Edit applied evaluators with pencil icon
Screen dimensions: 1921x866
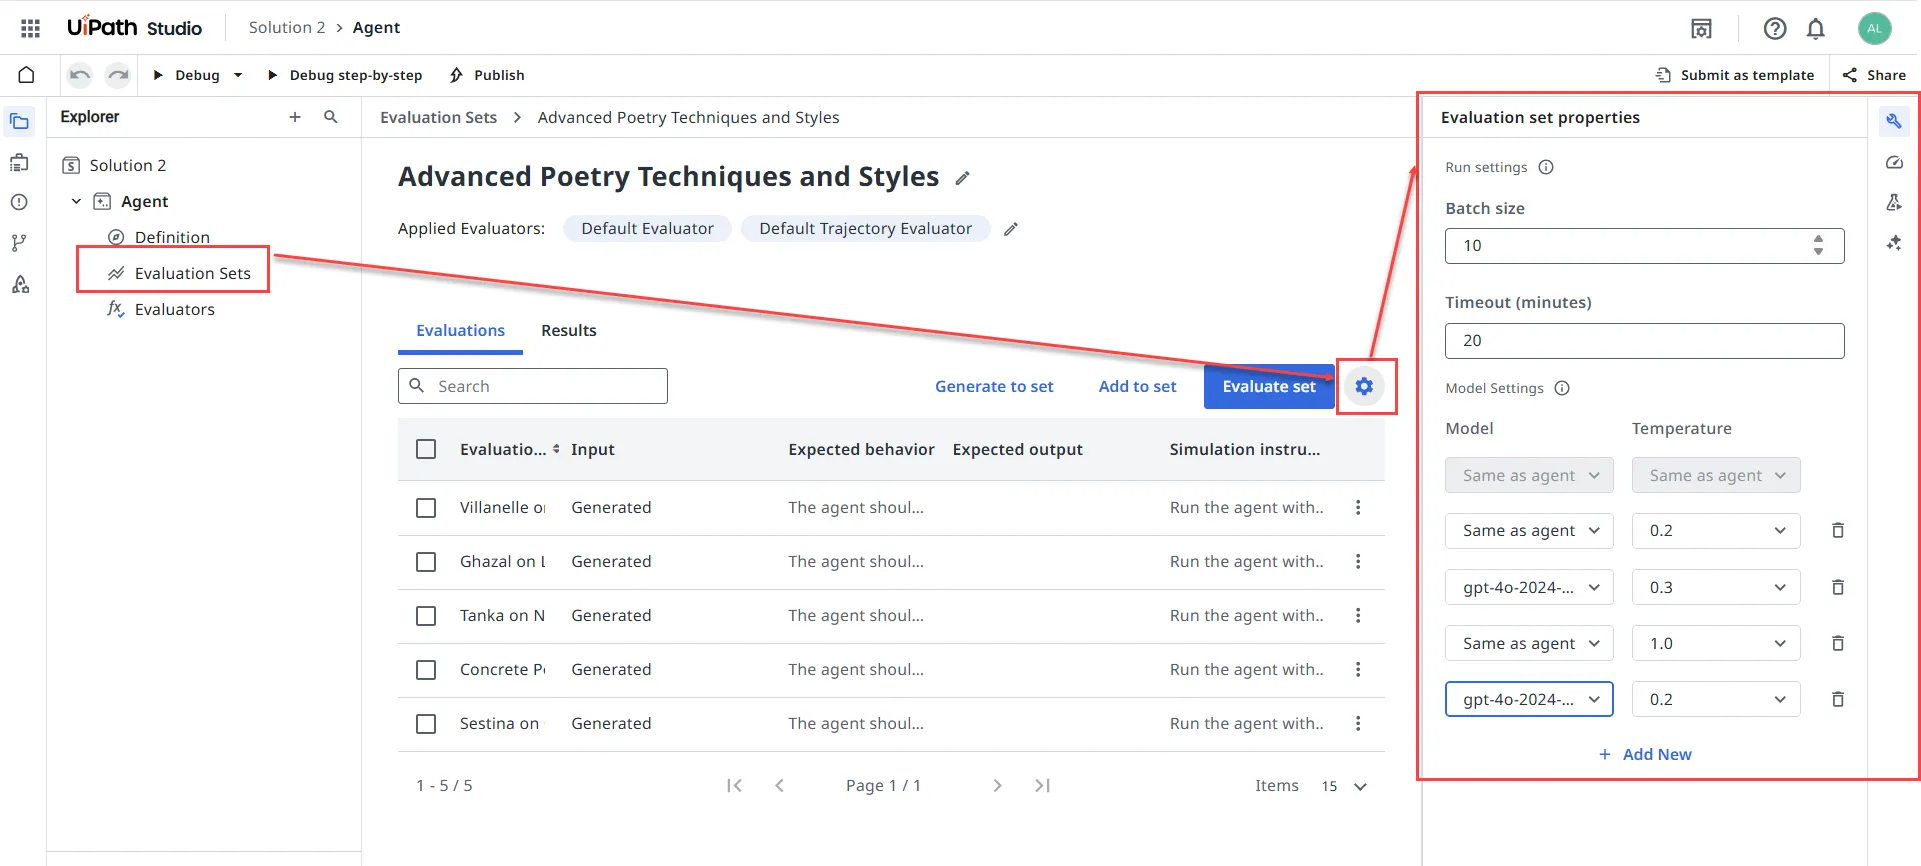[x=1011, y=229]
